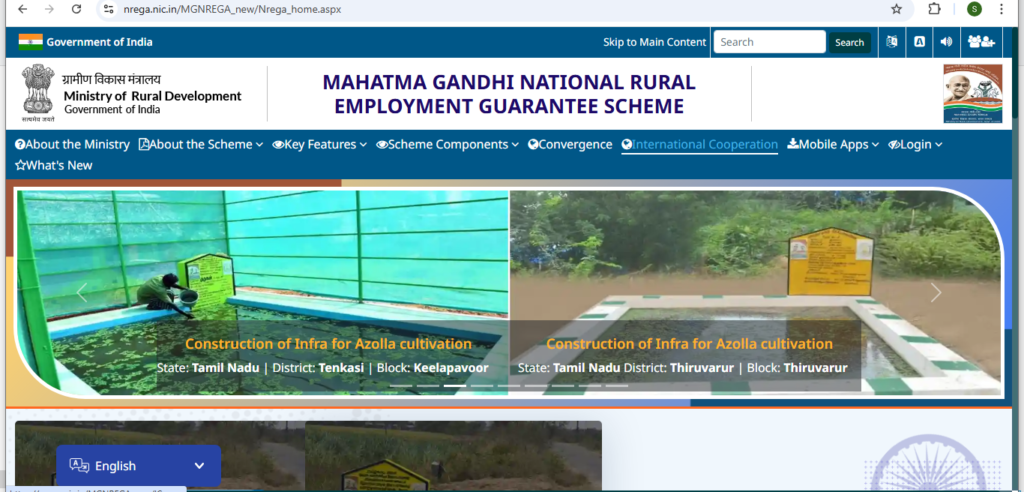Click the language translate icon in top bar
The width and height of the screenshot is (1024, 492).
[x=892, y=42]
